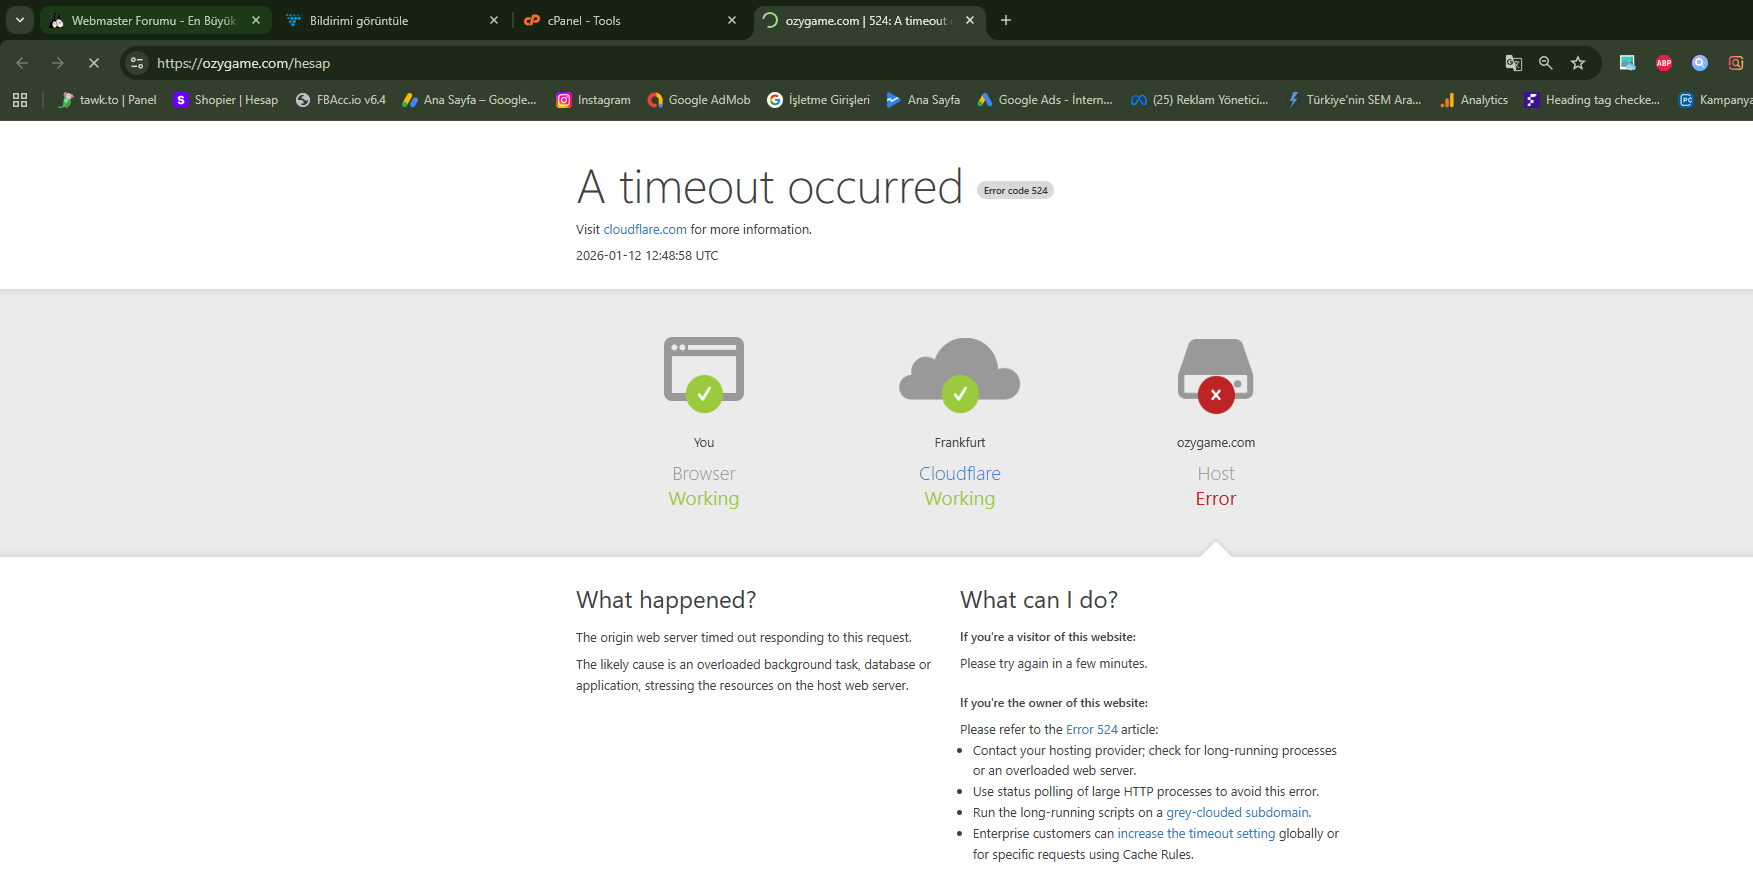1753x872 pixels.
Task: Close the Bildirimi görüntüle tab
Action: click(x=494, y=20)
